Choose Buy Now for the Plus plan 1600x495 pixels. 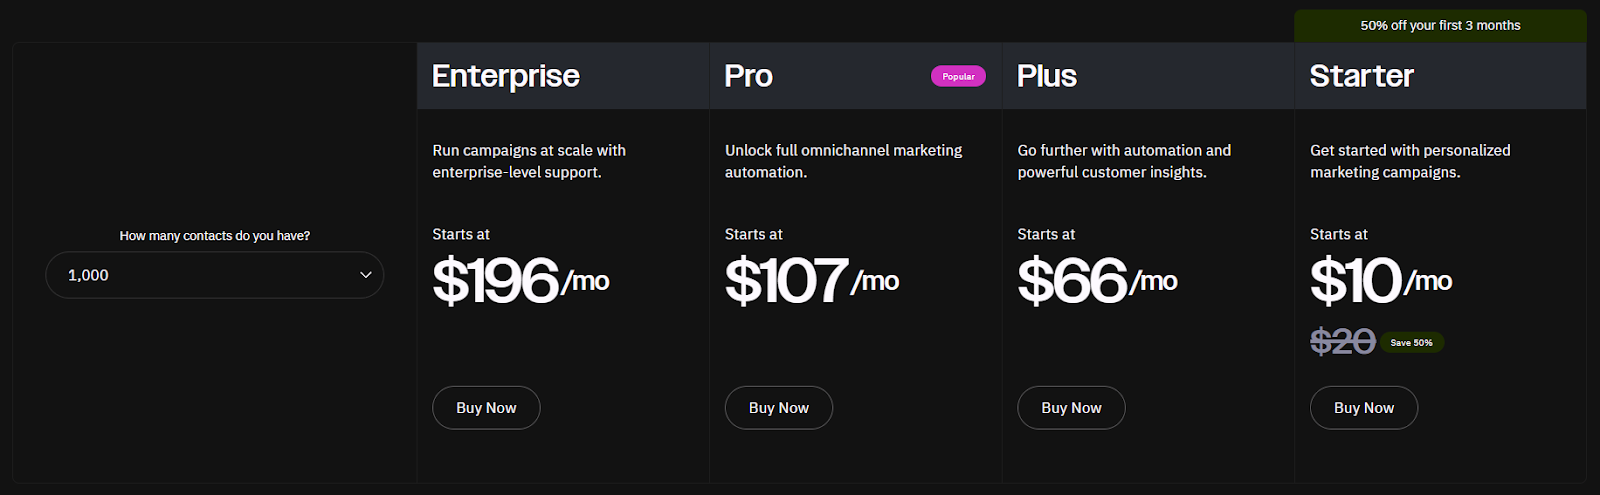point(1071,408)
